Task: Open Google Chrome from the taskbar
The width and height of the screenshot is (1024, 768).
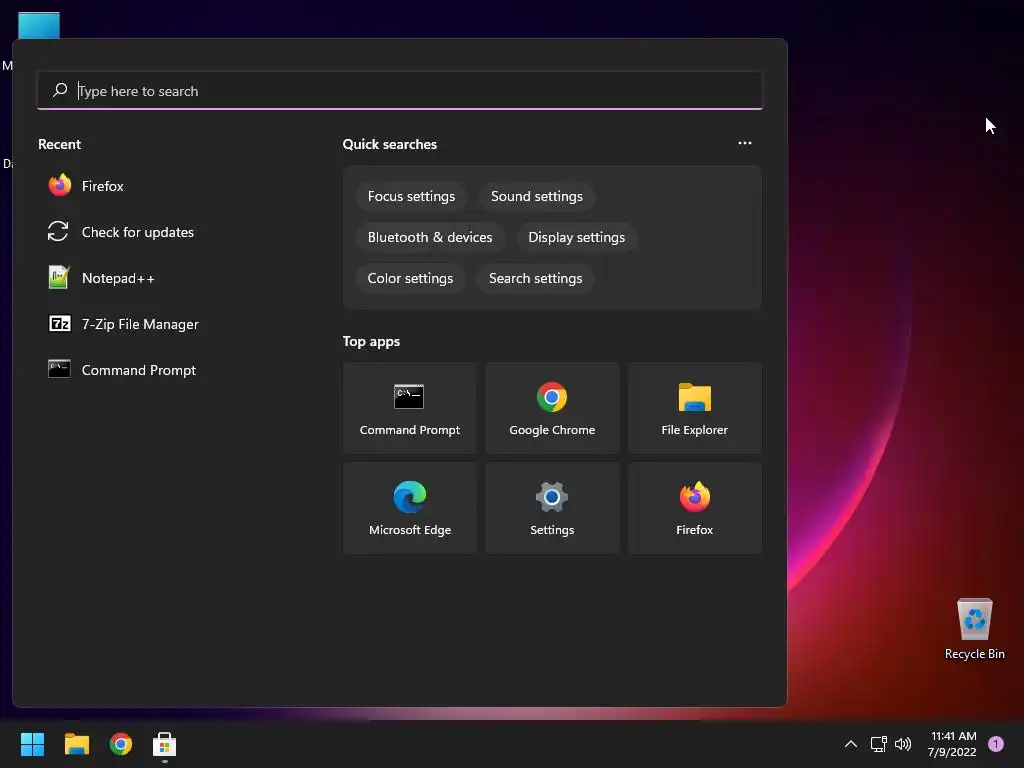Action: click(121, 744)
